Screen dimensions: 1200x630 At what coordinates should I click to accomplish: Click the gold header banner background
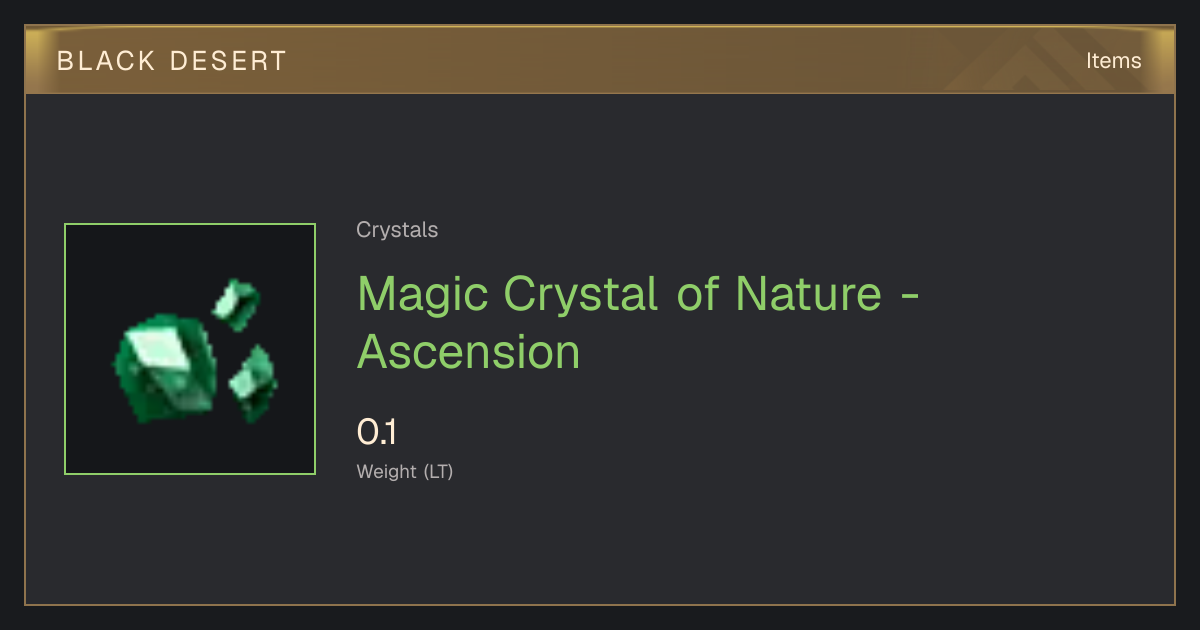coord(600,61)
